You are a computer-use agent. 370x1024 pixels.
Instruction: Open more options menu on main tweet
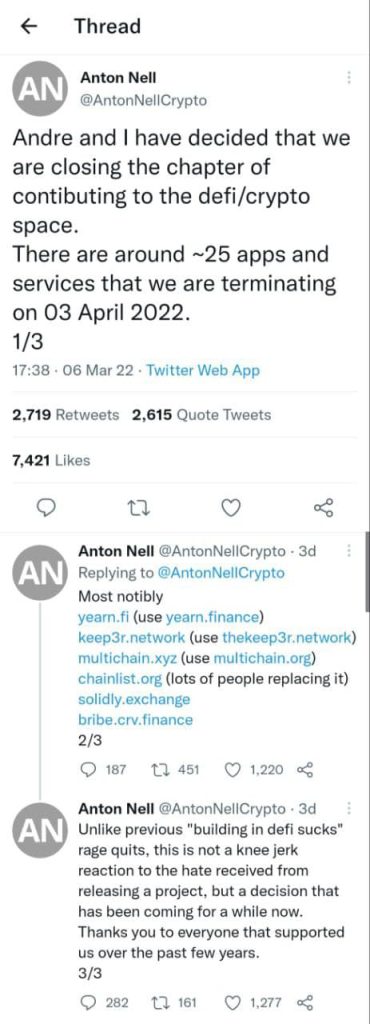(350, 78)
